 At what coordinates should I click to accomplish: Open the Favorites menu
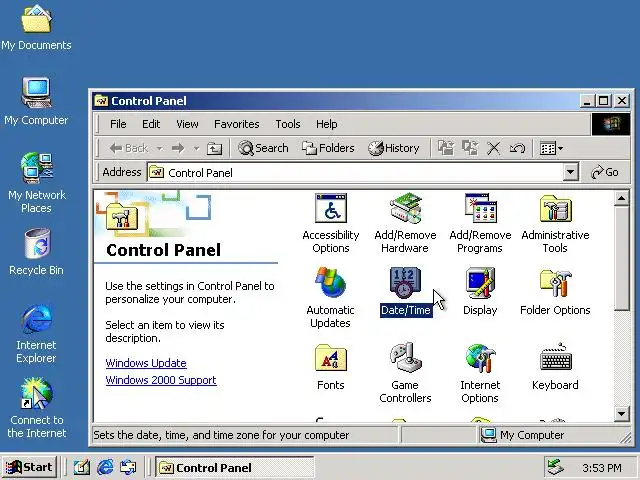(x=237, y=124)
